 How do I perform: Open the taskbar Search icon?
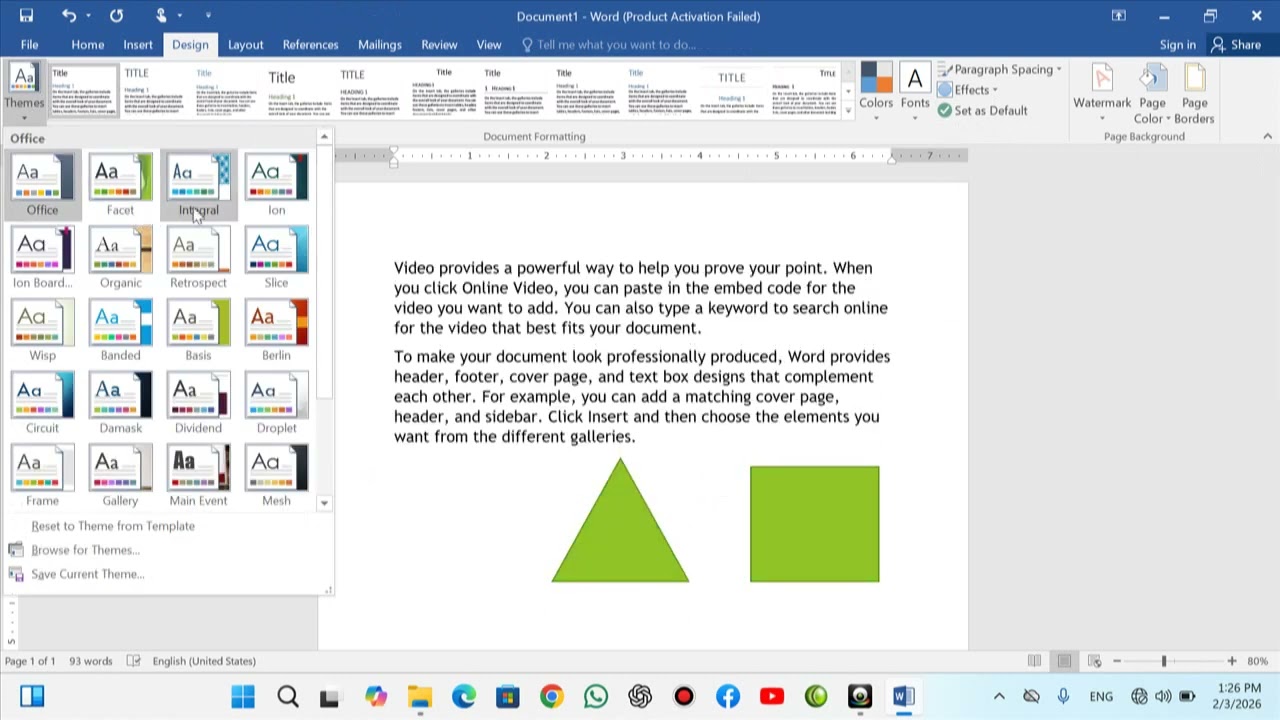[288, 696]
